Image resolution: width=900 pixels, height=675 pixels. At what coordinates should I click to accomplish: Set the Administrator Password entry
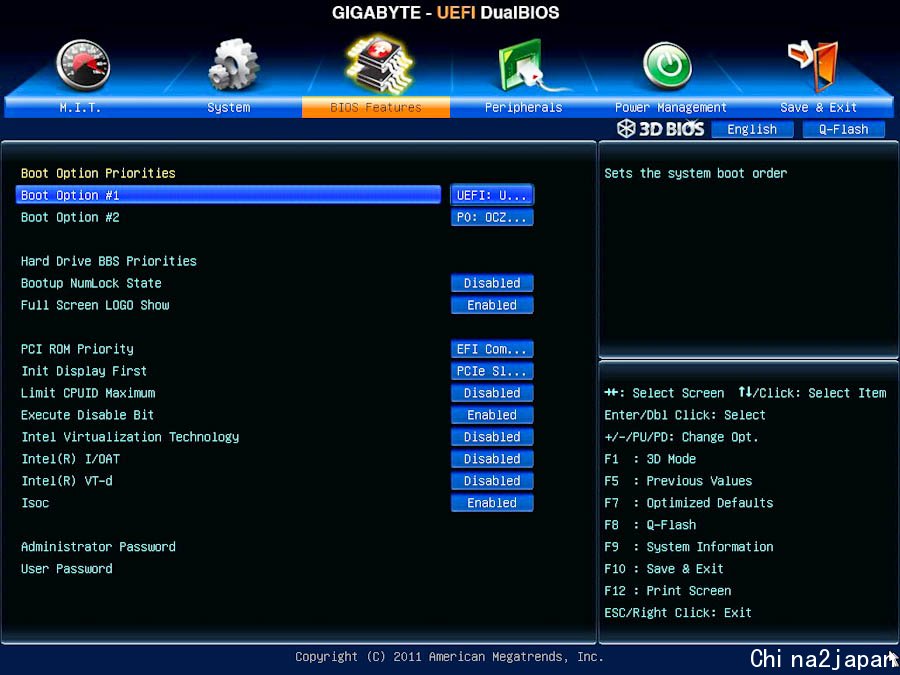point(98,546)
